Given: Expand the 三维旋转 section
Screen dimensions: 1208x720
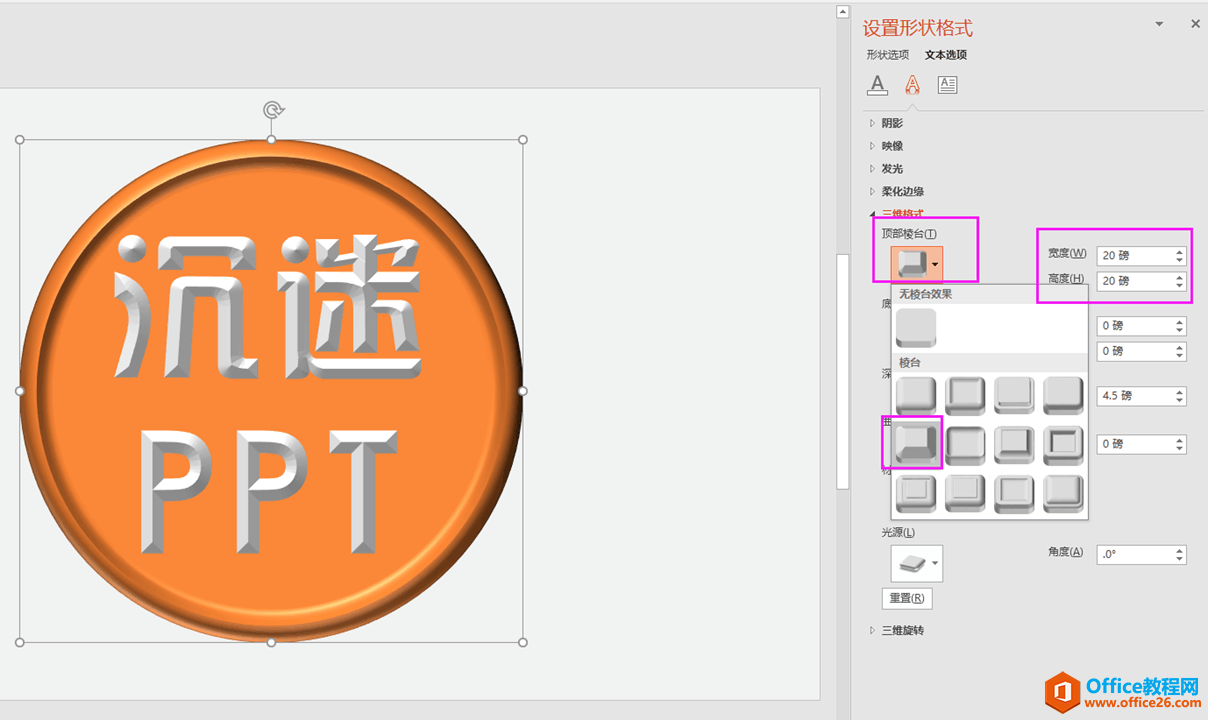Looking at the screenshot, I should coord(902,630).
